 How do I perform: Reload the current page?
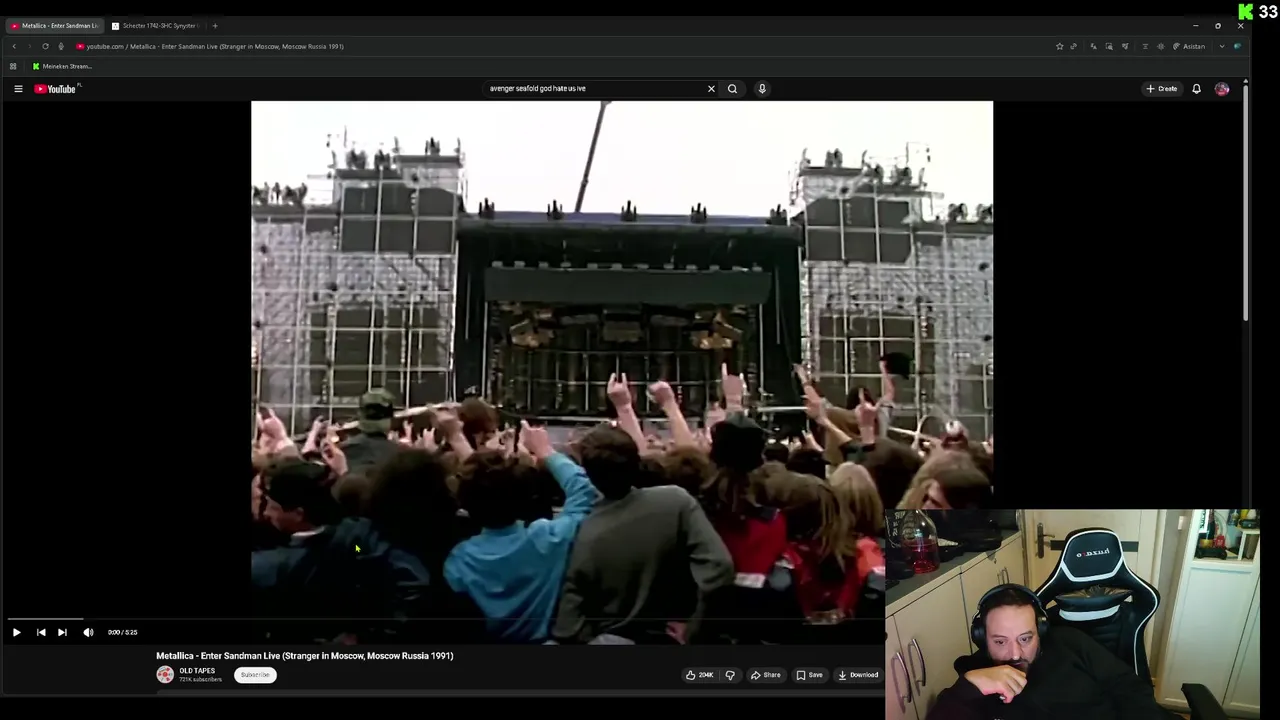pyautogui.click(x=45, y=46)
